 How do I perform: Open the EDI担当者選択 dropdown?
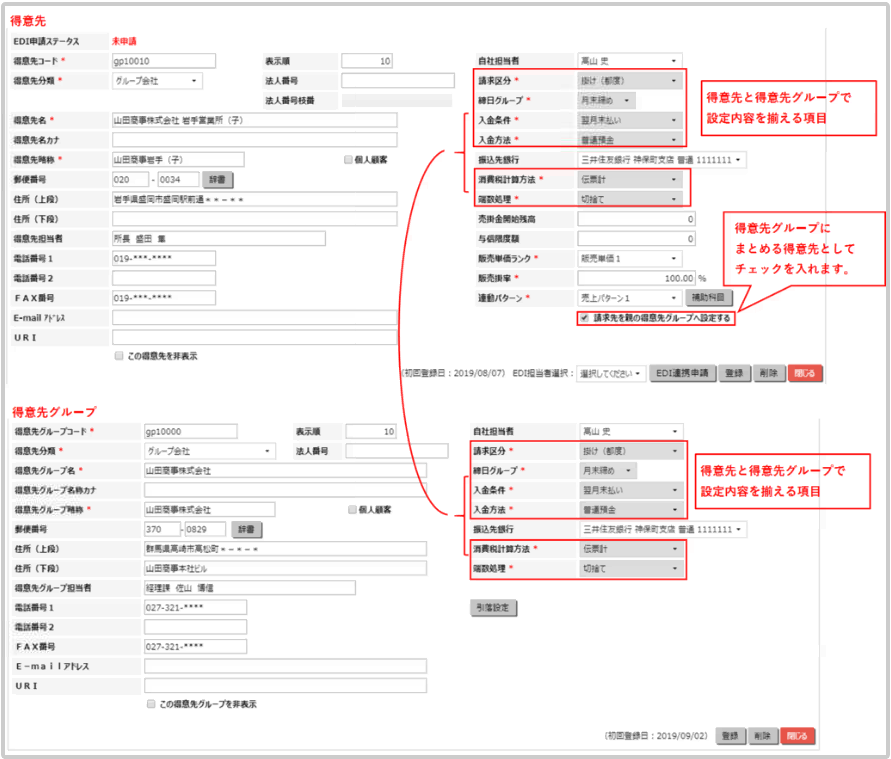[610, 373]
